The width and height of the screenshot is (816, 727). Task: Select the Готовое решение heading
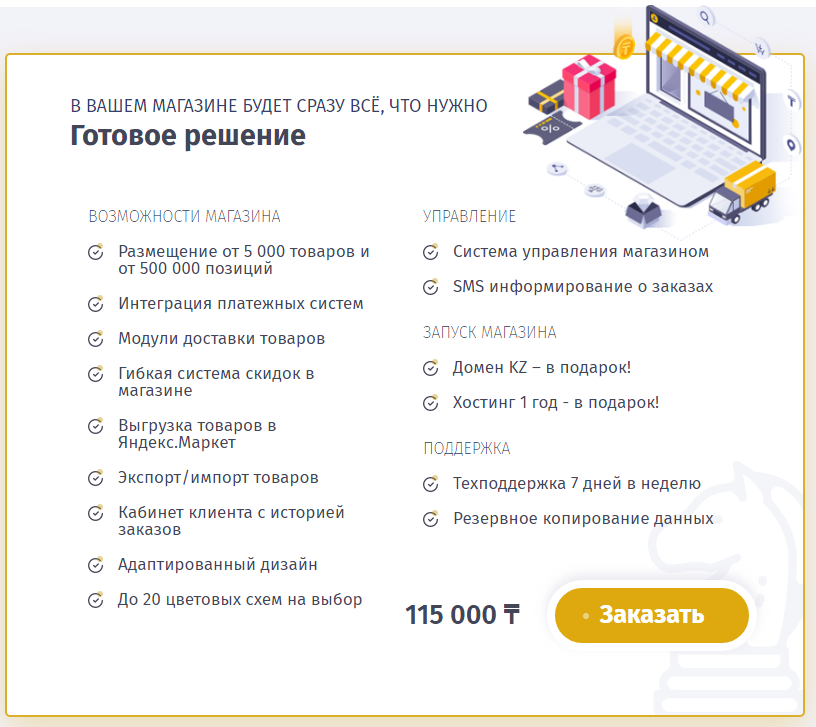[188, 135]
